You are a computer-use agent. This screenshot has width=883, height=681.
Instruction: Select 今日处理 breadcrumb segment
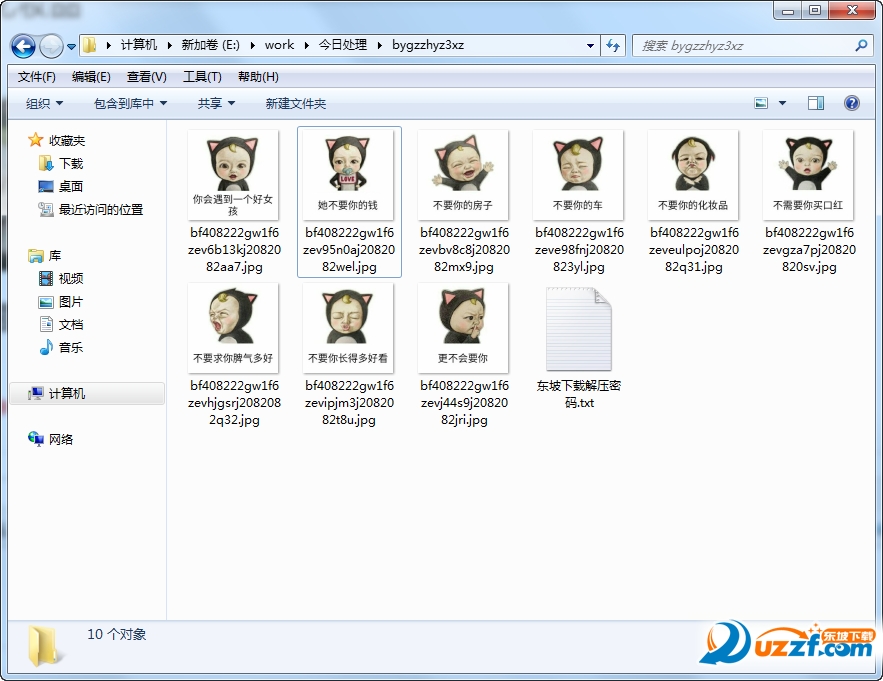pyautogui.click(x=343, y=45)
